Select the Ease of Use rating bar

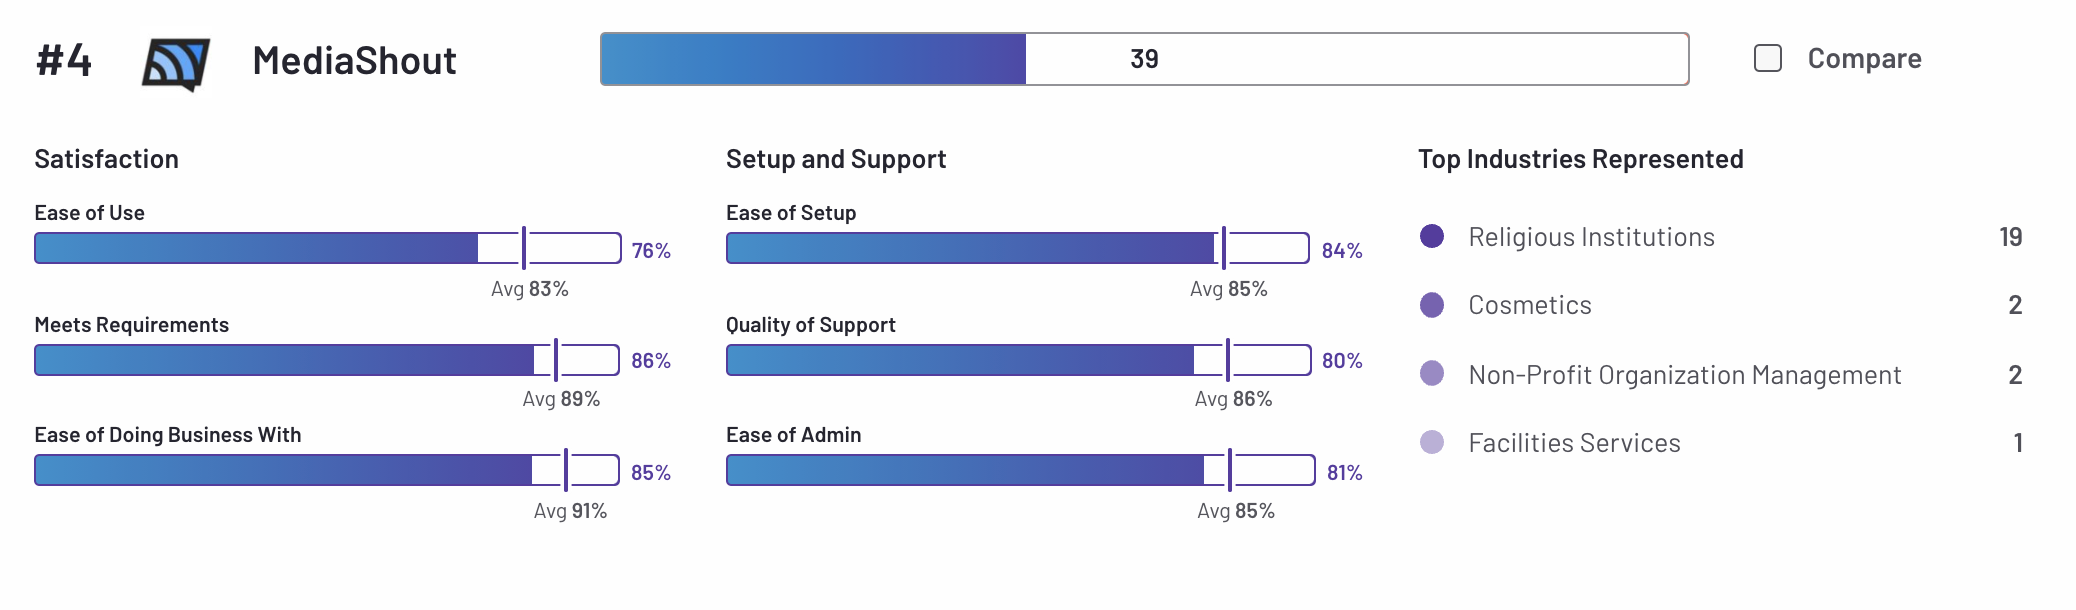pos(328,248)
